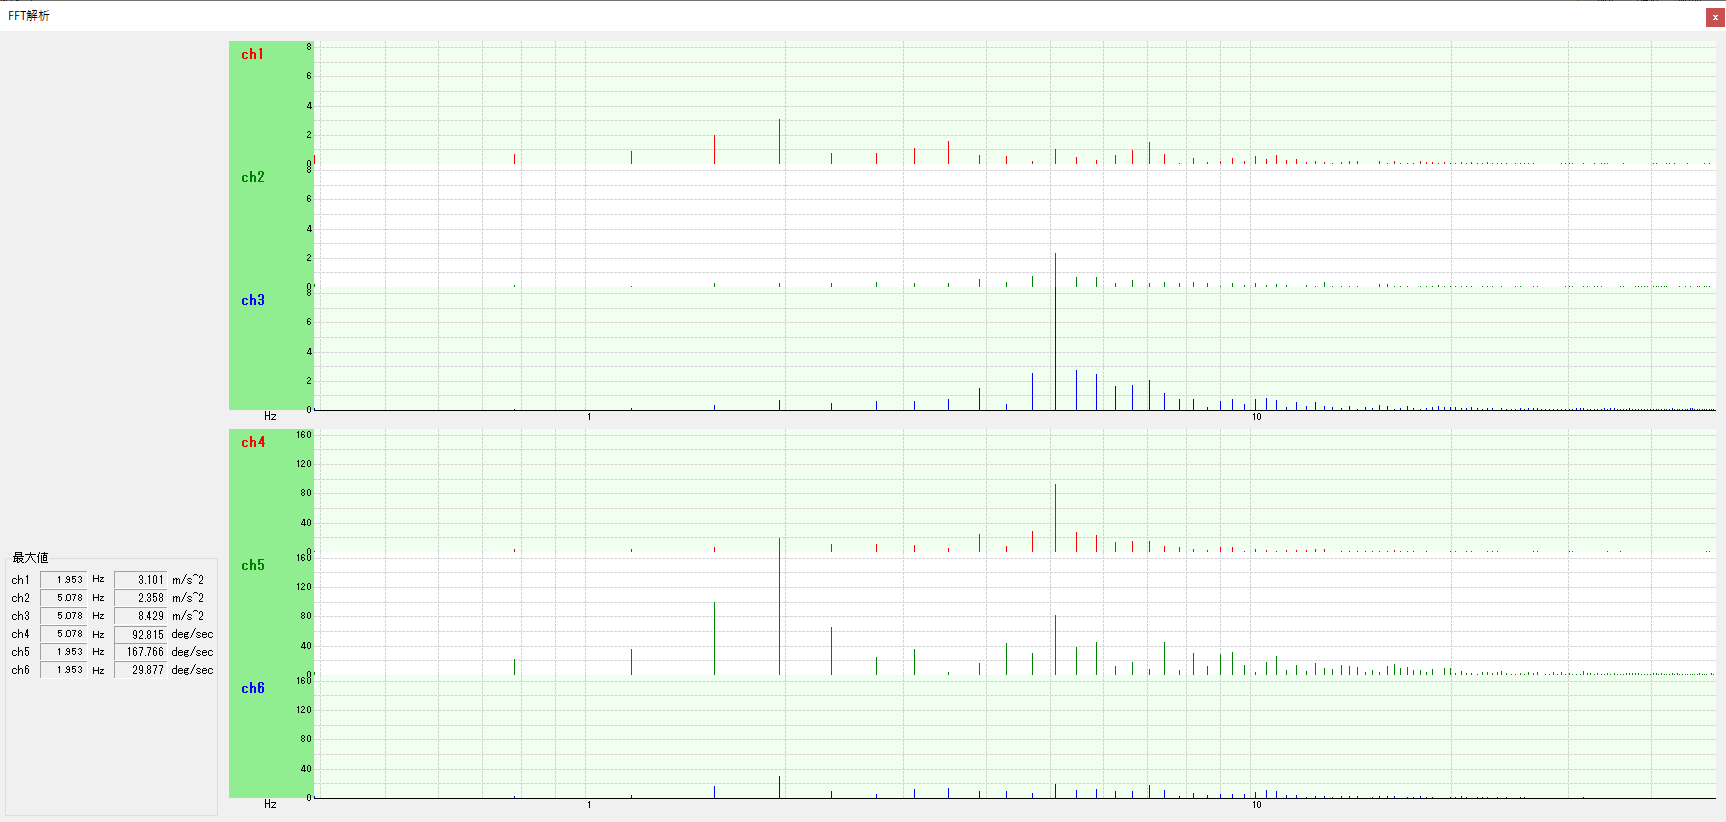Image resolution: width=1726 pixels, height=822 pixels.
Task: Select the ch5 frequency field in 最大値 panel
Action: [x=63, y=652]
